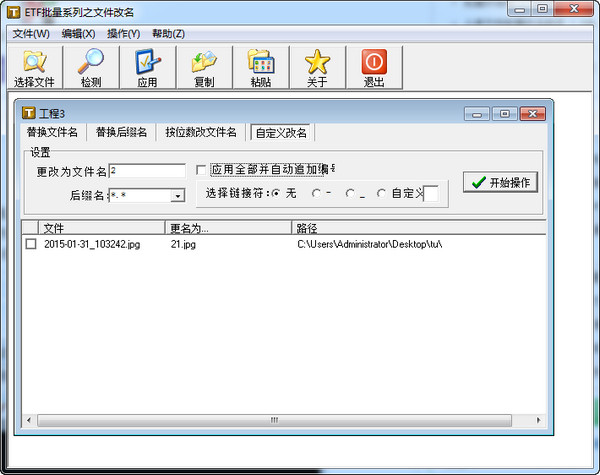Click the 更改为文件名 input field
Screen dimensions: 600x475
pyautogui.click(x=147, y=171)
